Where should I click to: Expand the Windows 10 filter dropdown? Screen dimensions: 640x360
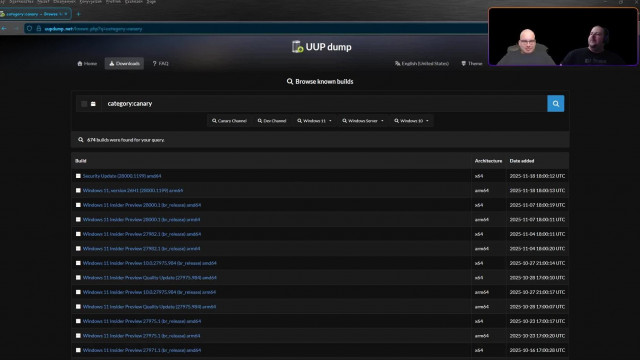[x=411, y=121]
